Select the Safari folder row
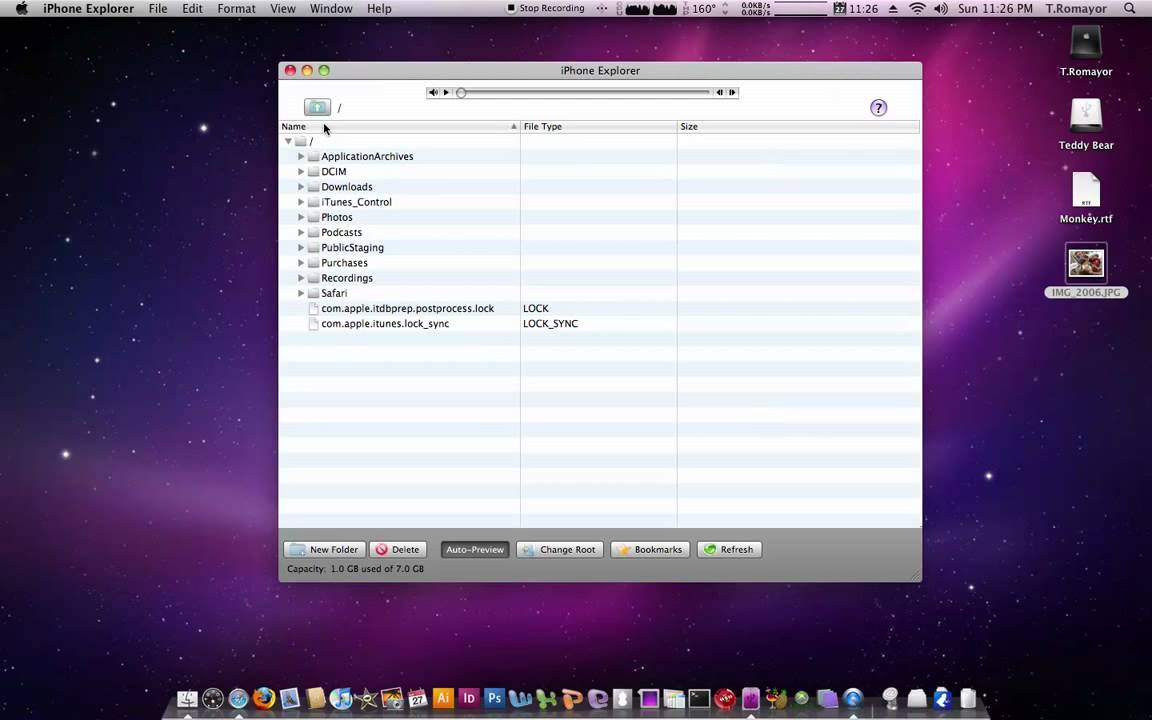 (x=600, y=293)
